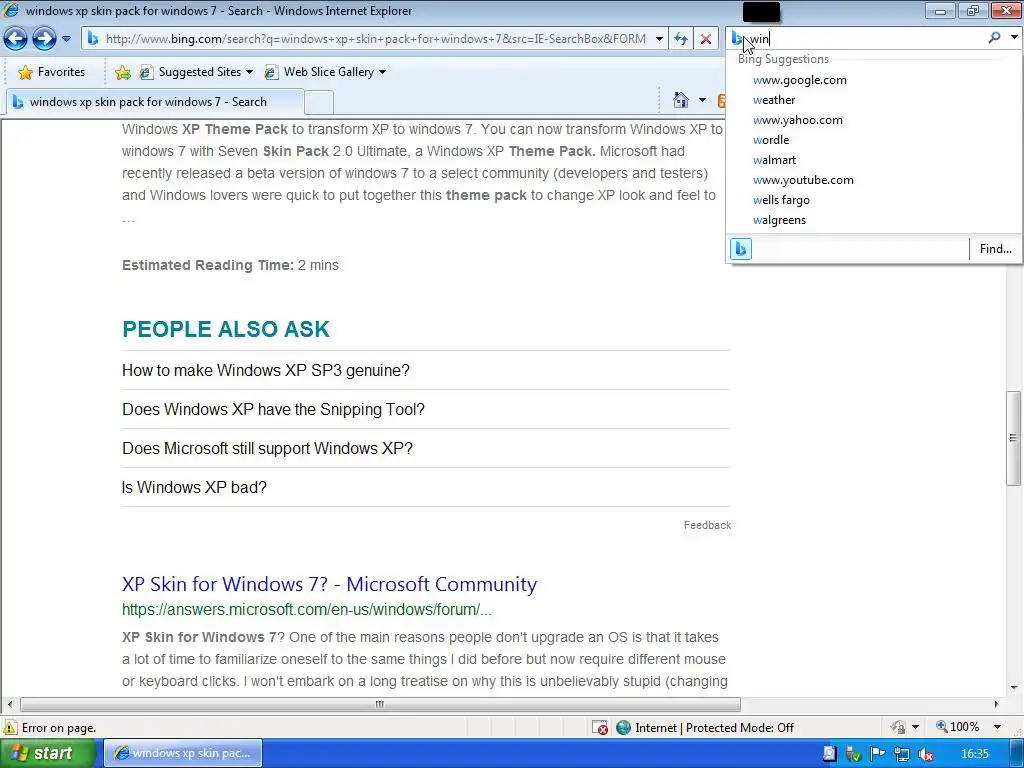Open the search provider dropdown arrow
1024x768 pixels.
coord(1014,38)
